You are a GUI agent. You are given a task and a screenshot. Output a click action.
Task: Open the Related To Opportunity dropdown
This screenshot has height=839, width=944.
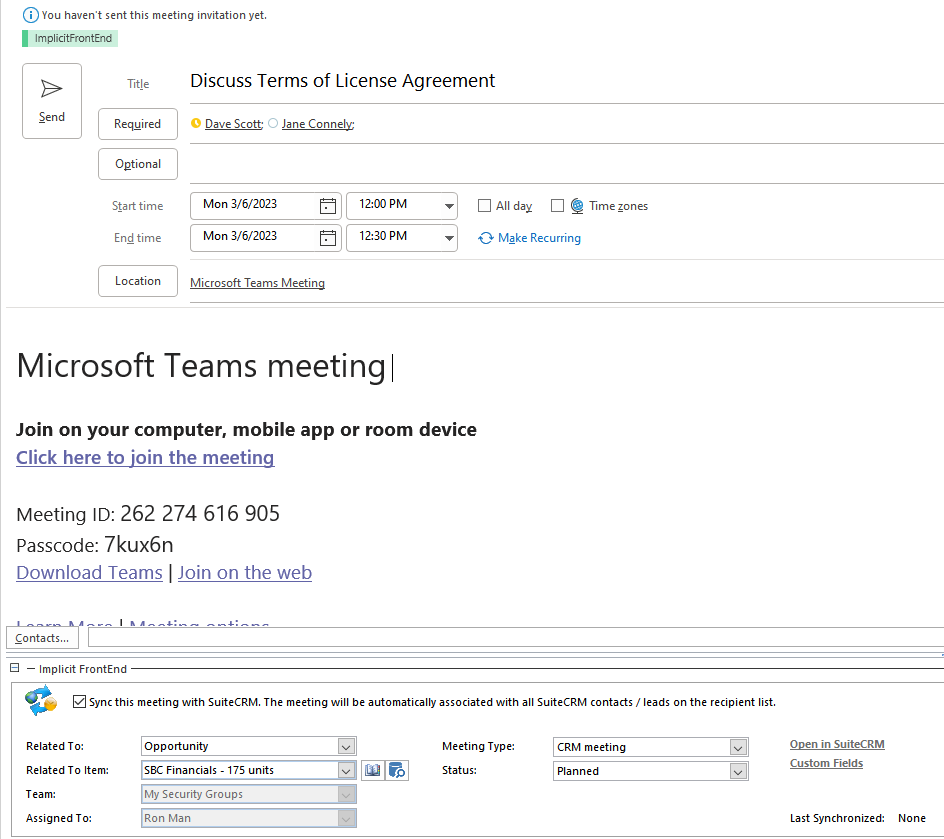pyautogui.click(x=346, y=746)
